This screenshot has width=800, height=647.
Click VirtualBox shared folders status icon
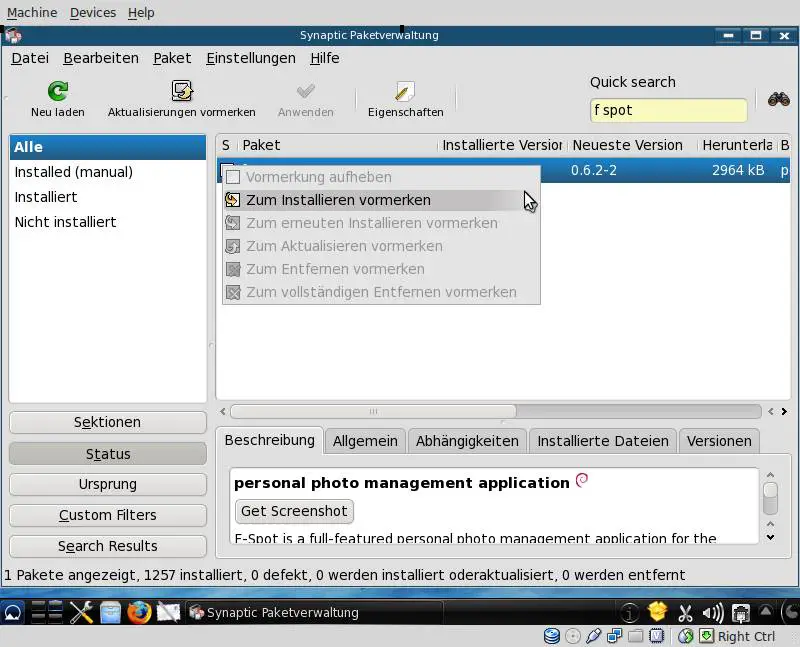pos(635,636)
